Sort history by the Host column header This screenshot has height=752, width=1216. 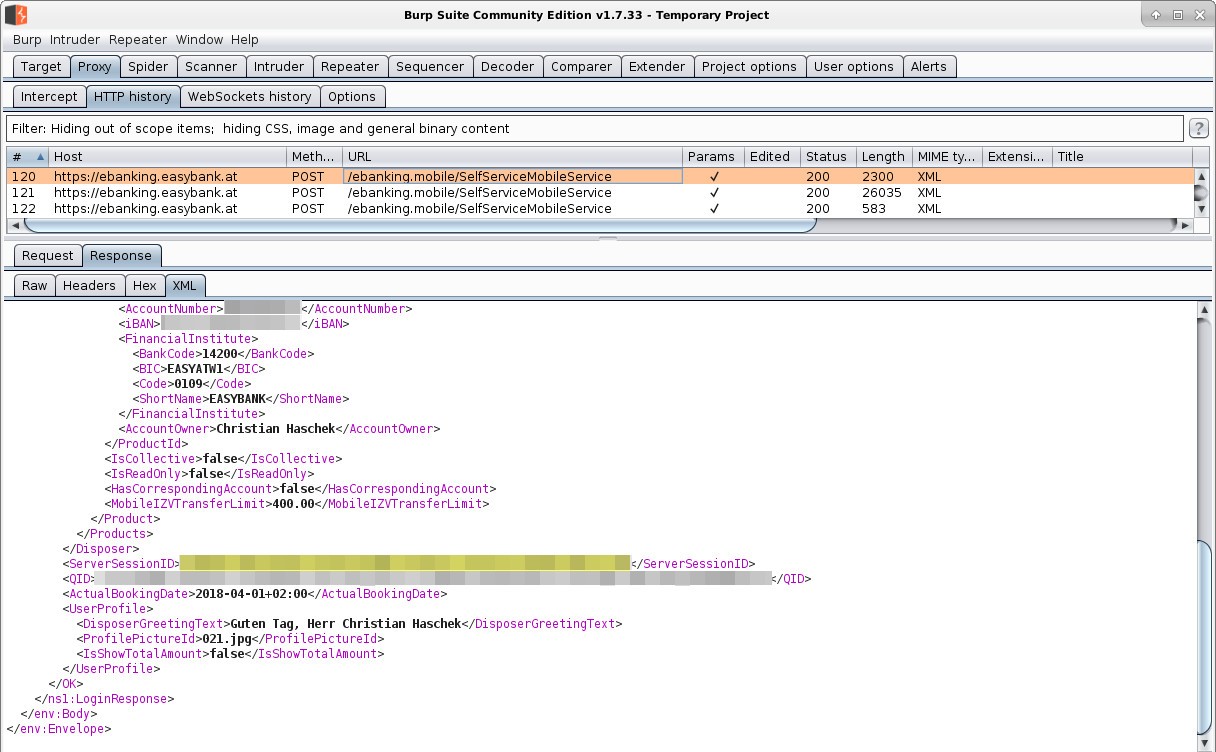pyautogui.click(x=167, y=157)
